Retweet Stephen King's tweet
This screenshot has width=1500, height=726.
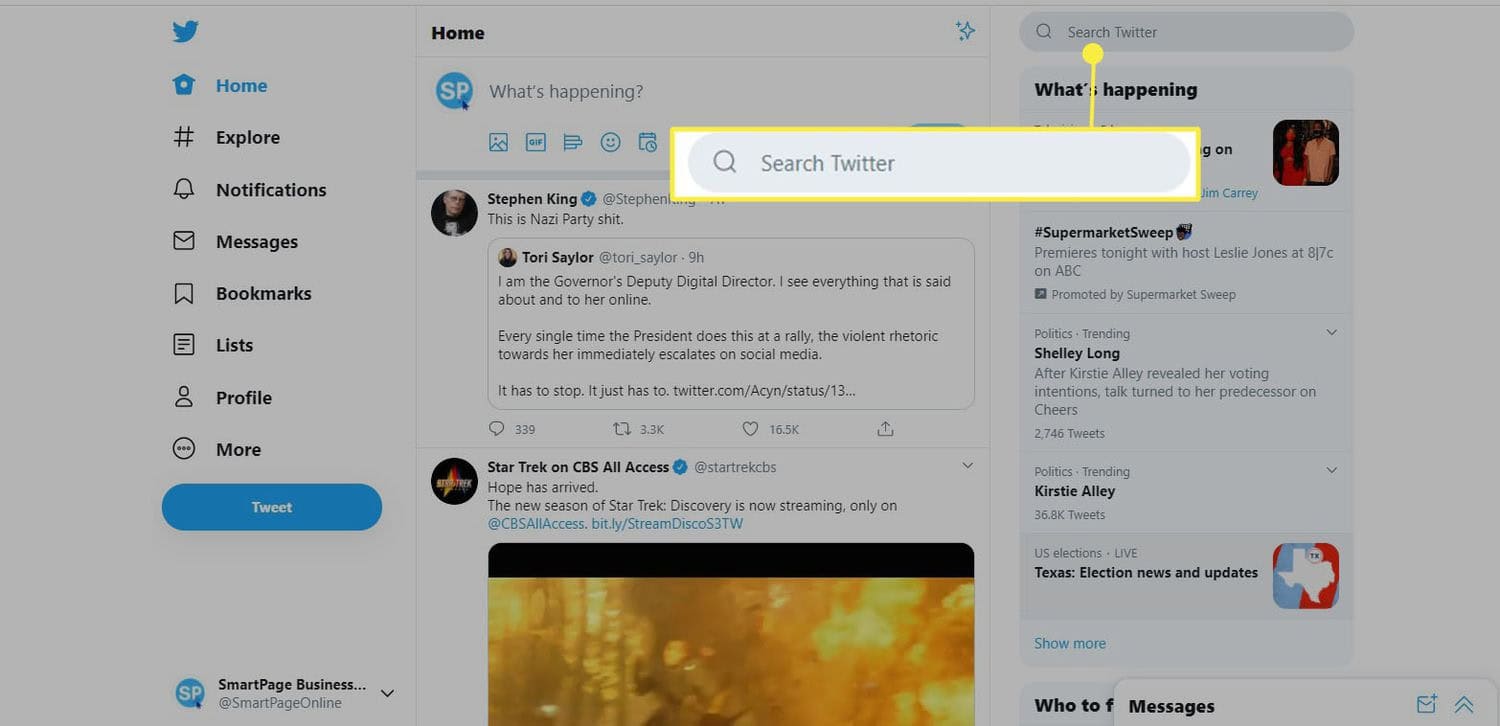(x=621, y=429)
